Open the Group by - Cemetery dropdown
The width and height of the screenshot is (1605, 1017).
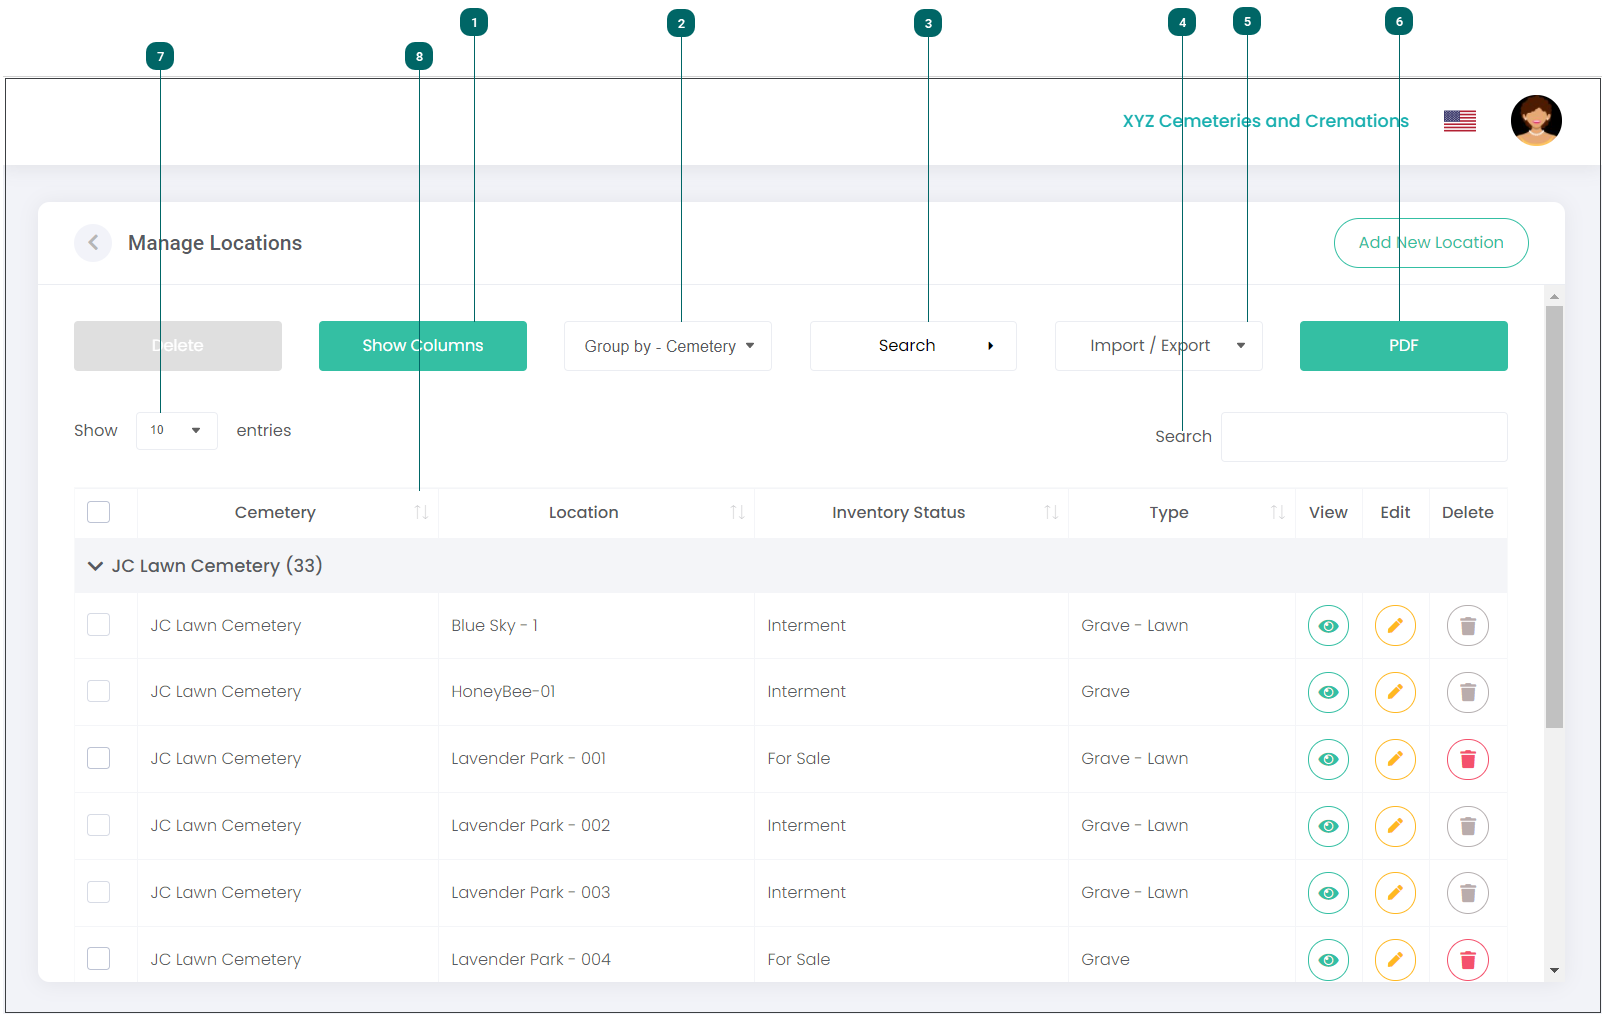tap(668, 346)
